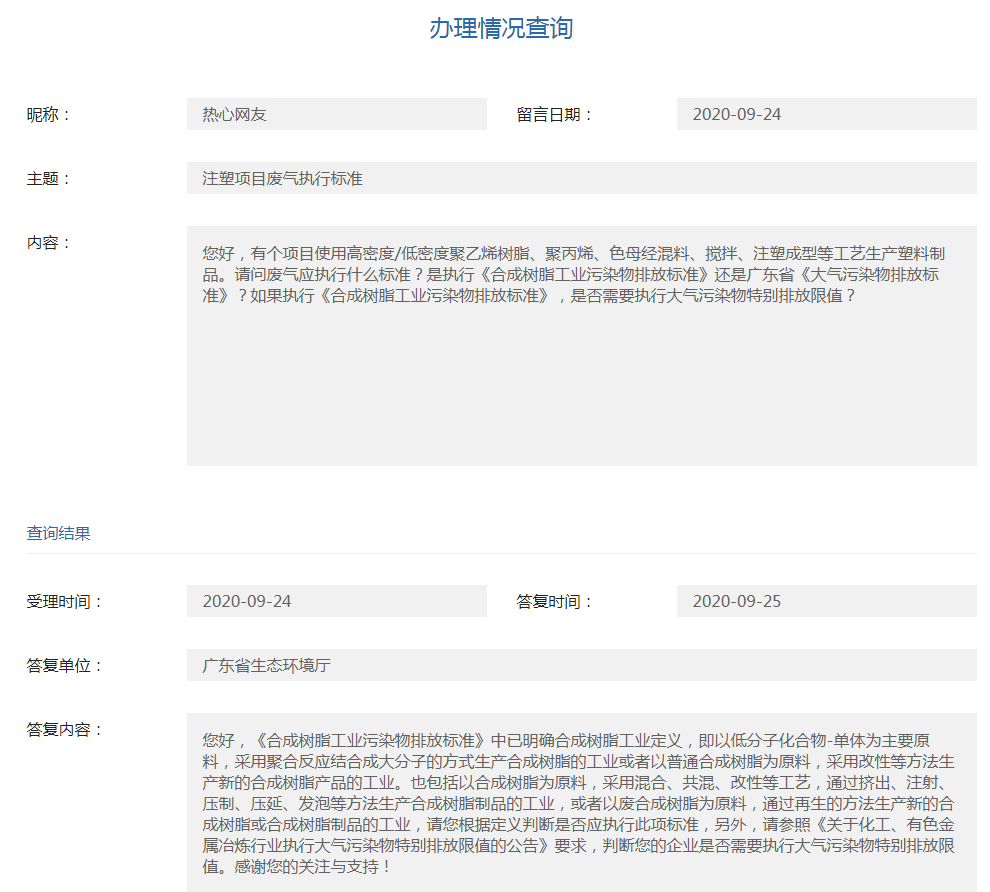Click inside the 答复内容 reply text area

[581, 802]
